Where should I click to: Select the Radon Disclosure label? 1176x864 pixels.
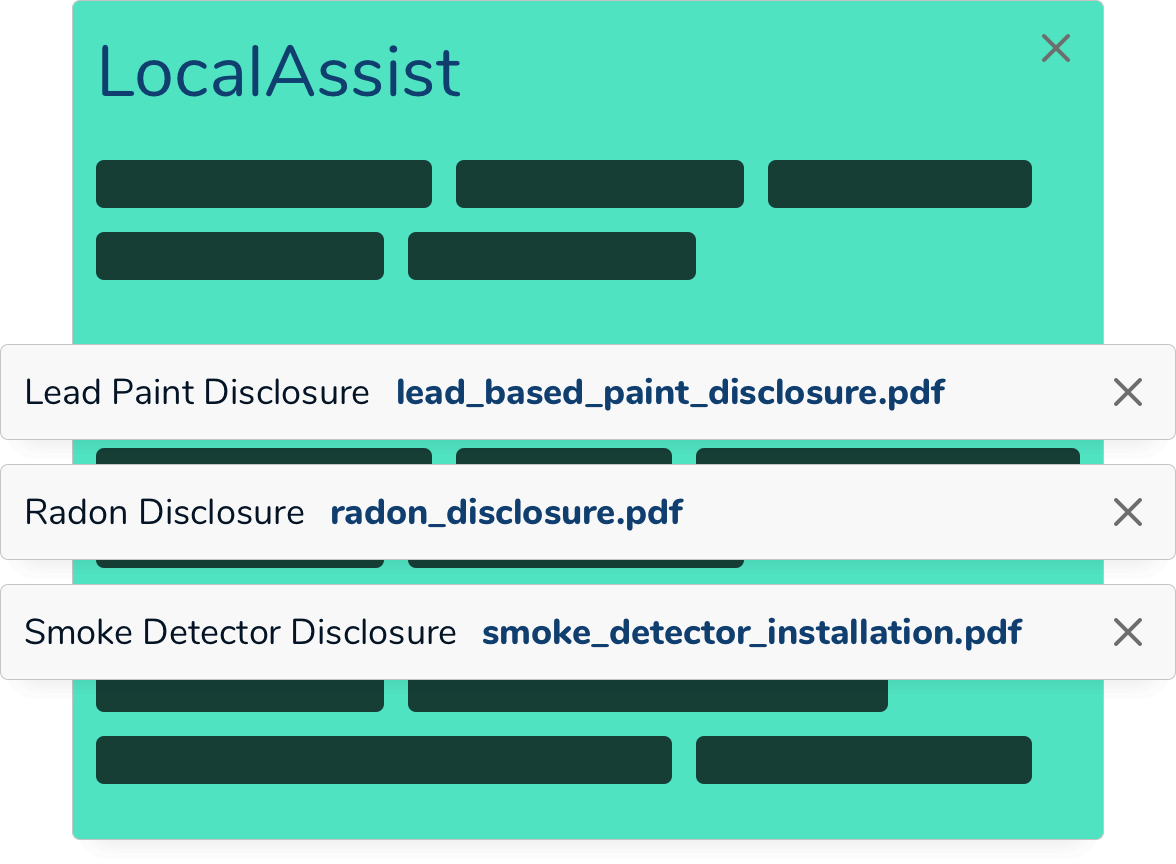point(165,512)
